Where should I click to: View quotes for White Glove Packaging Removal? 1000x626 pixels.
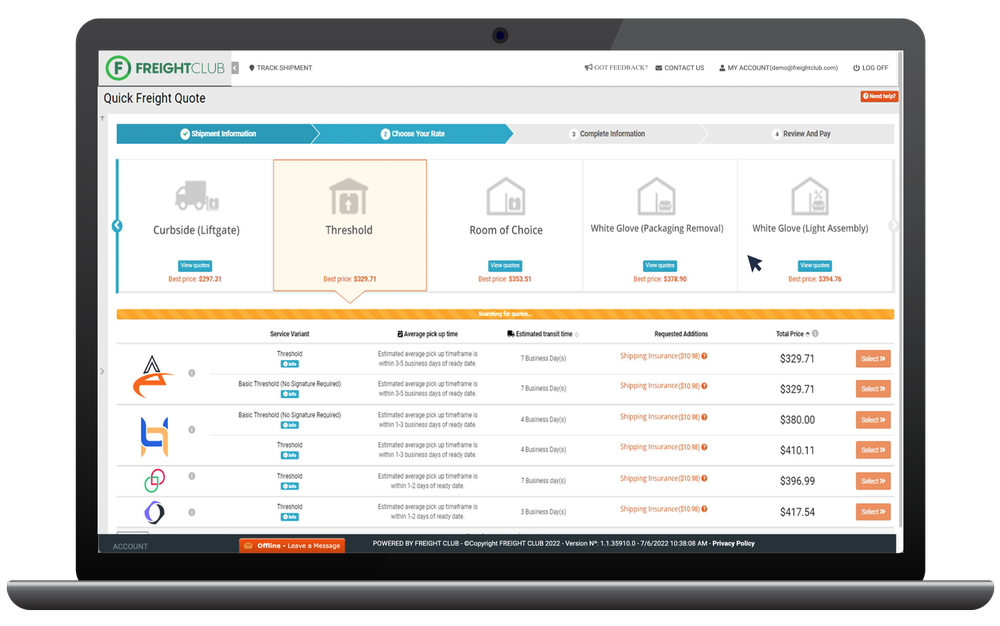(x=660, y=265)
